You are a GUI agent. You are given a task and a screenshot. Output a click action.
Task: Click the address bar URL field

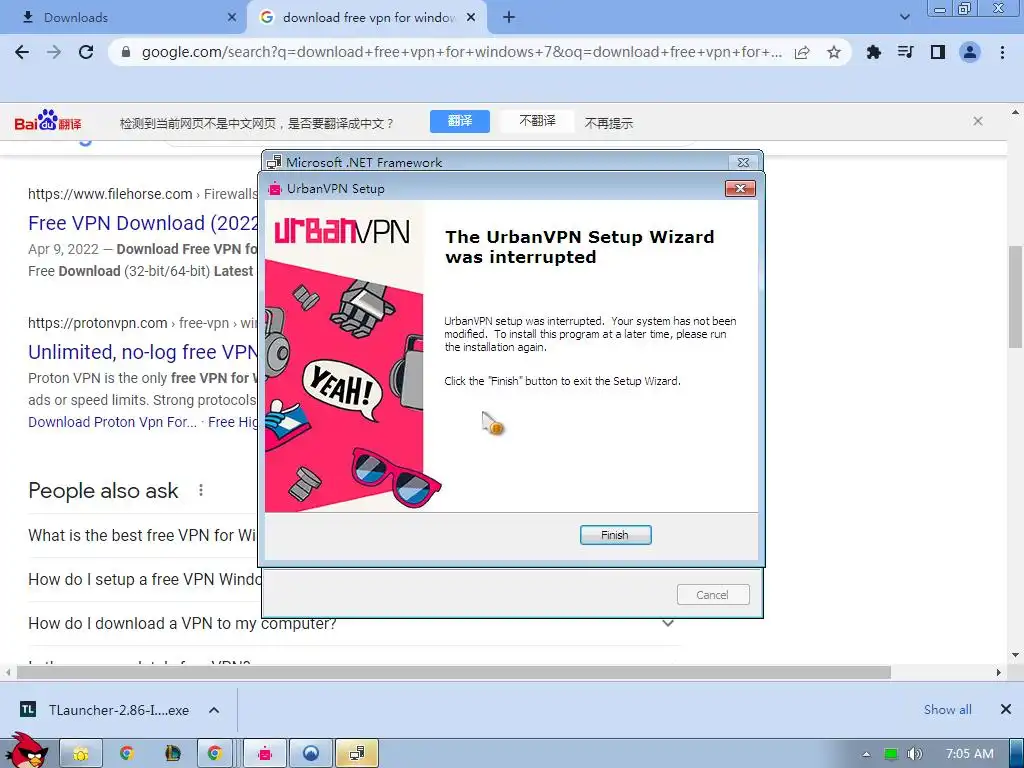(461, 52)
